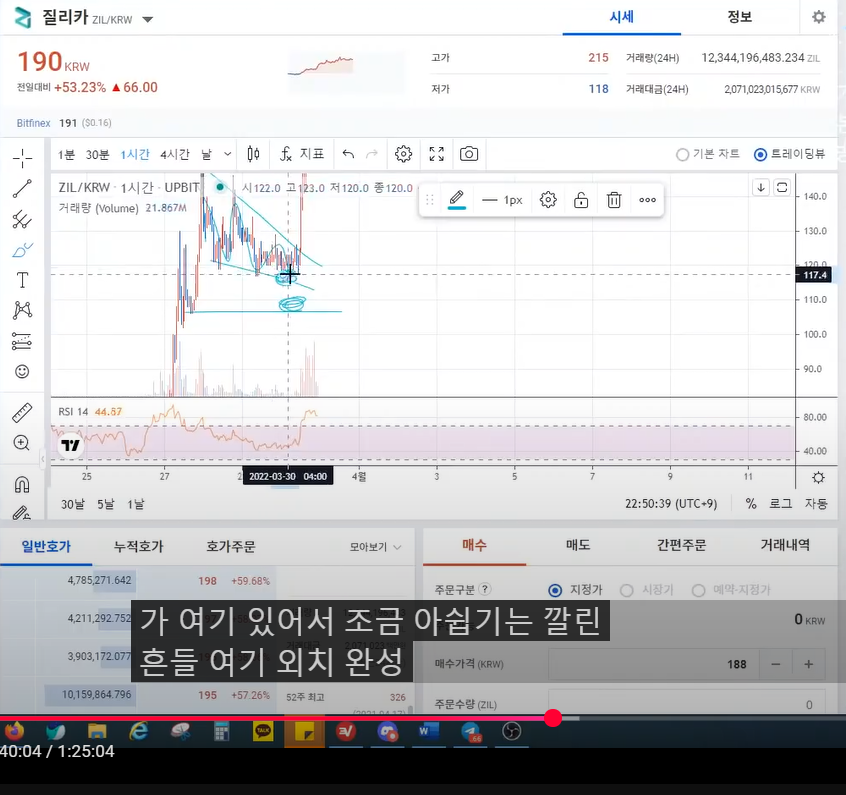Open the 일반호가 tab

click(x=46, y=547)
